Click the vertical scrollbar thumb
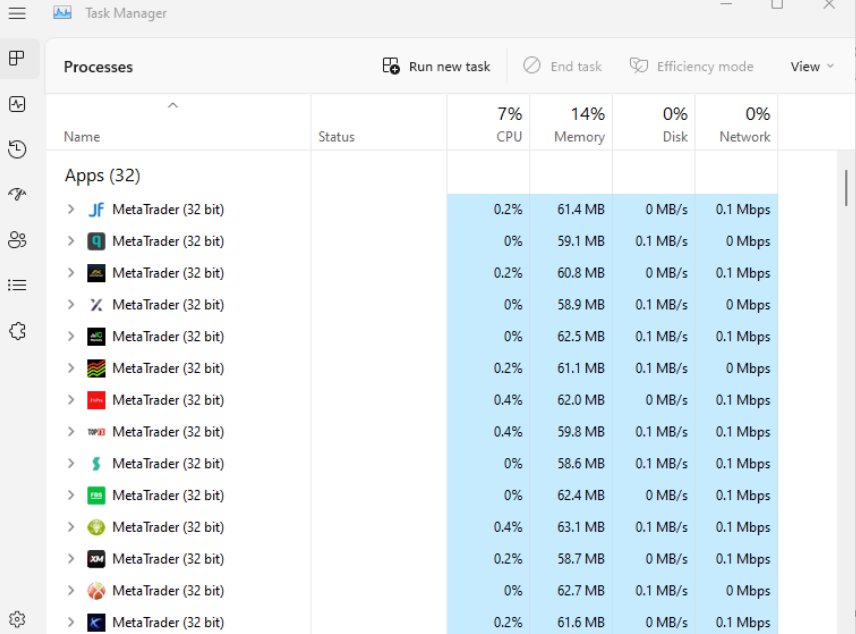The height and width of the screenshot is (634, 856). click(x=846, y=188)
